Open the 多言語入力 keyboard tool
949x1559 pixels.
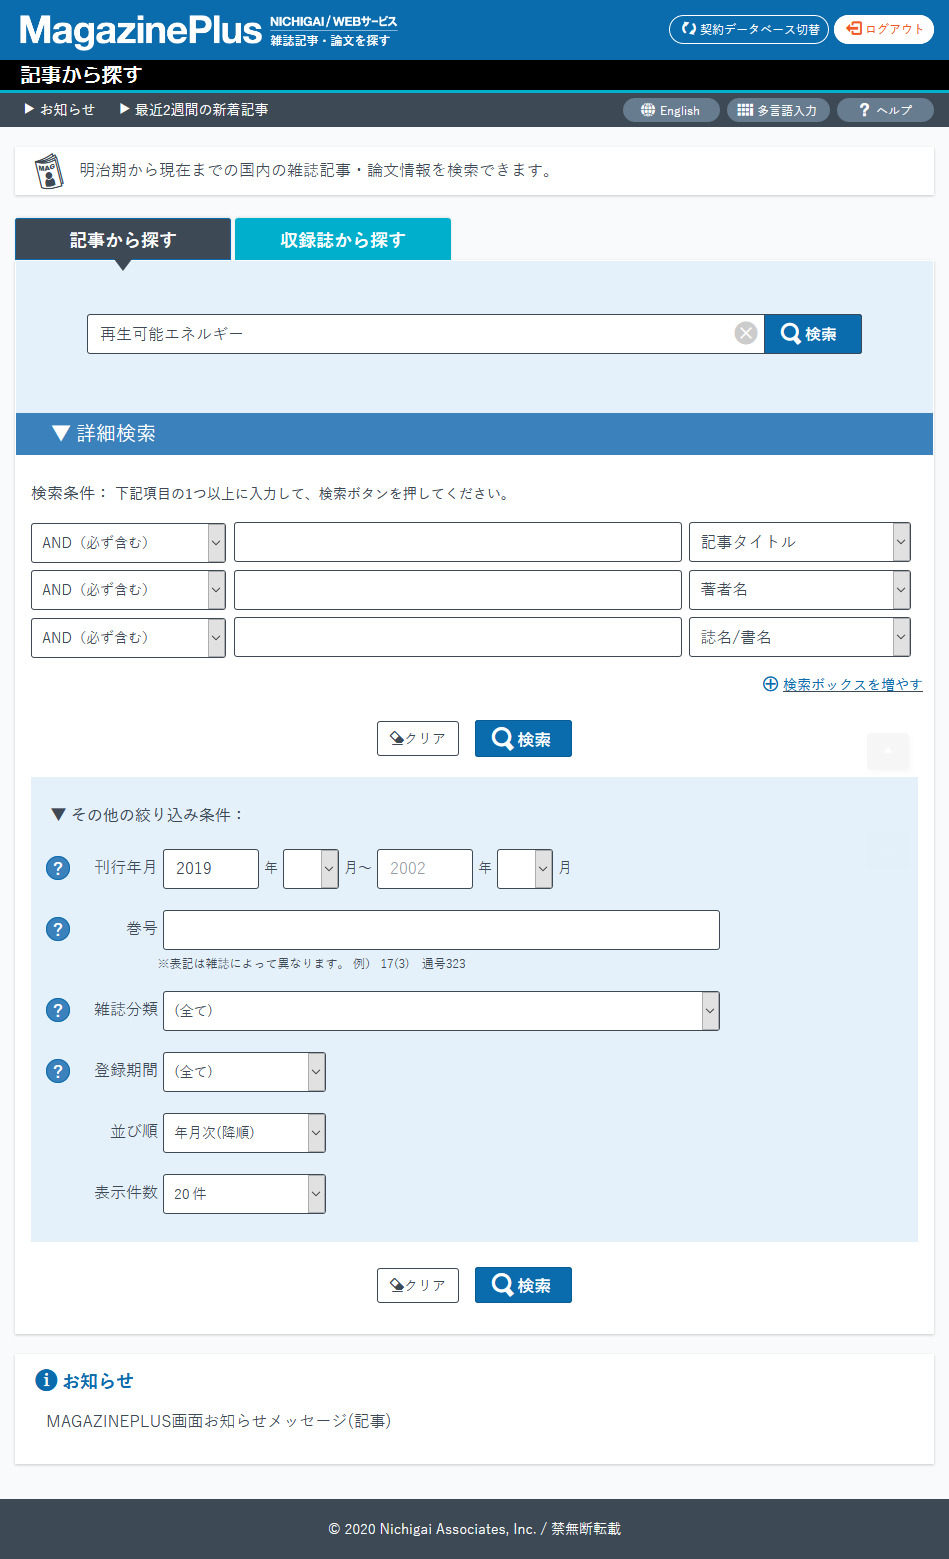[777, 110]
